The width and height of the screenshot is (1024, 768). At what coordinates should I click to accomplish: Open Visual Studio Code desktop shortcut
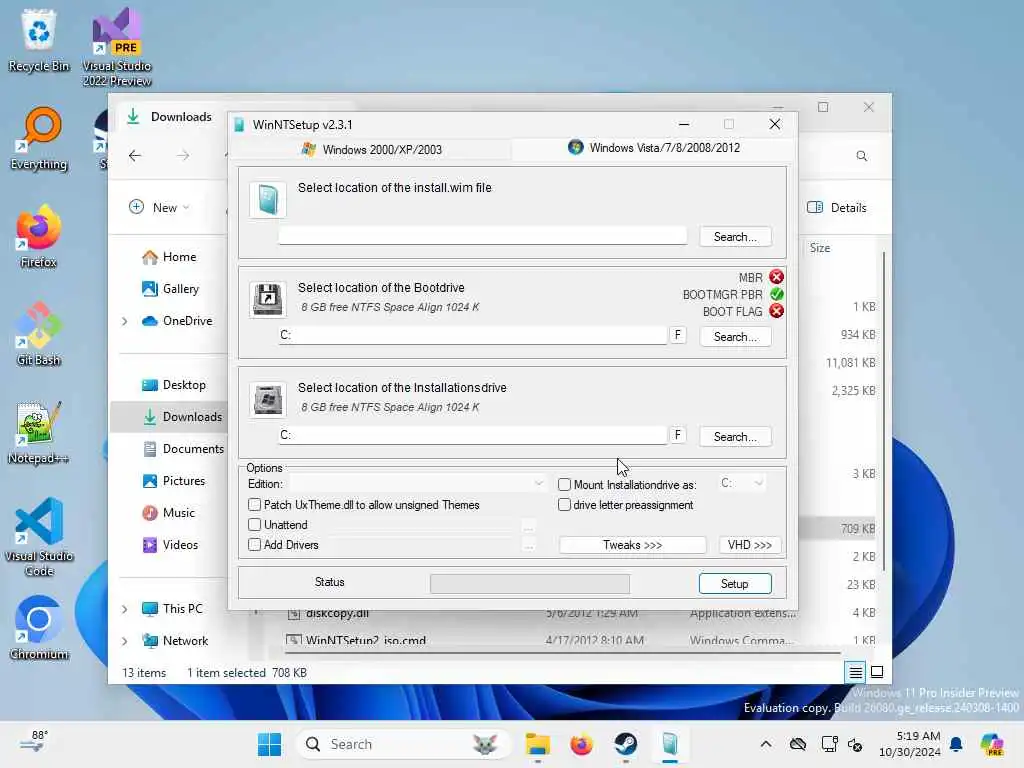(39, 537)
